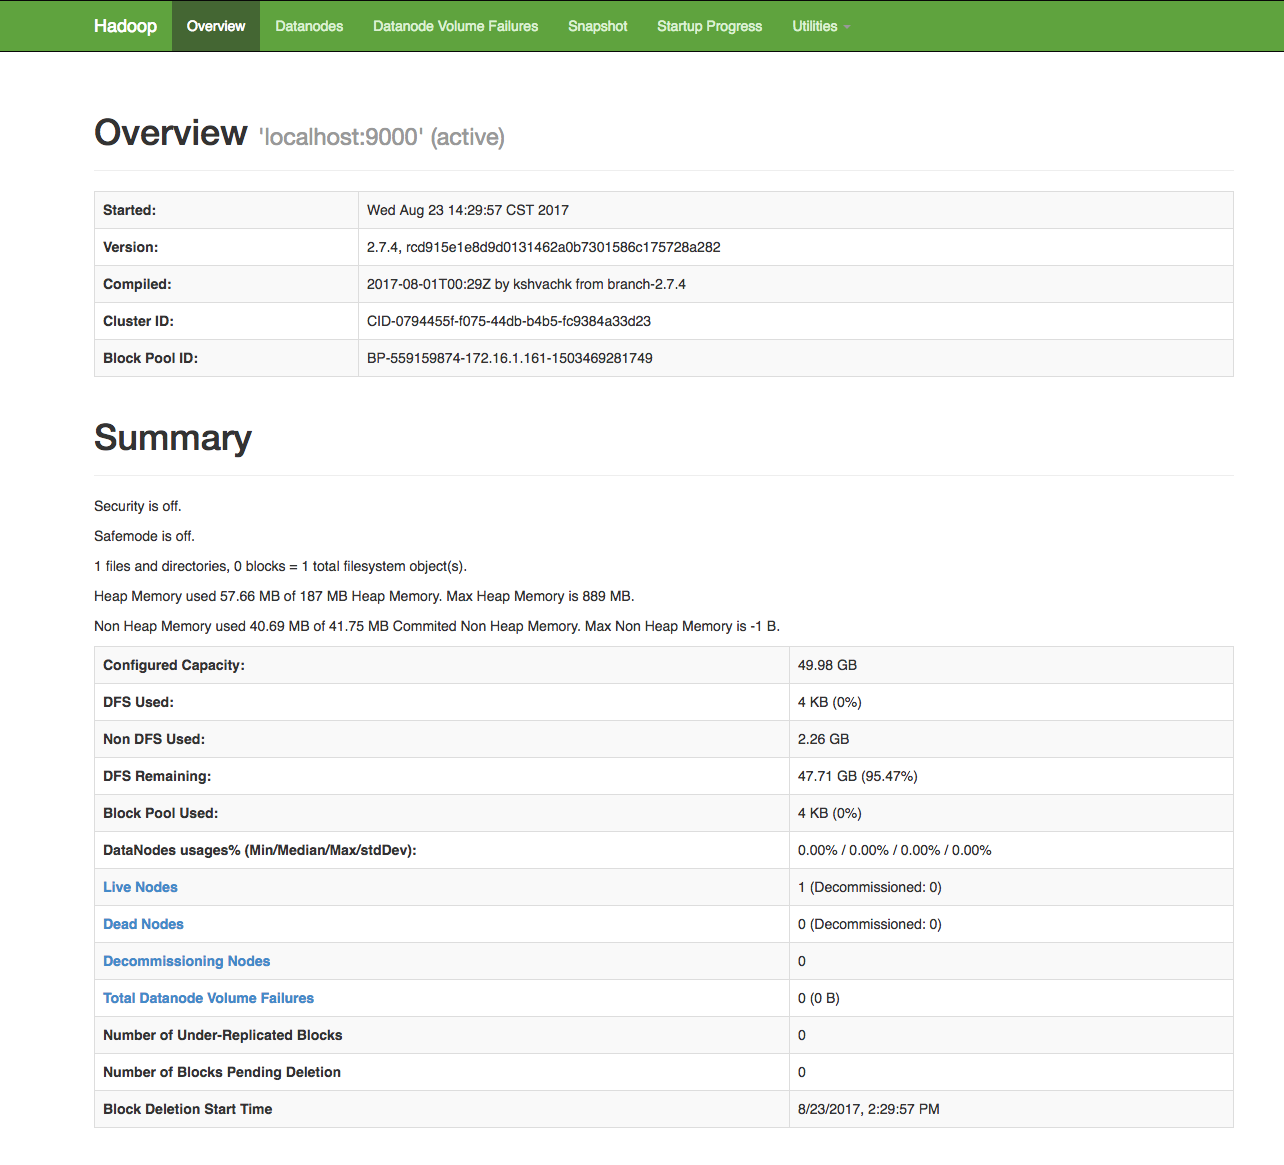Select the Started timestamp value

coord(468,210)
